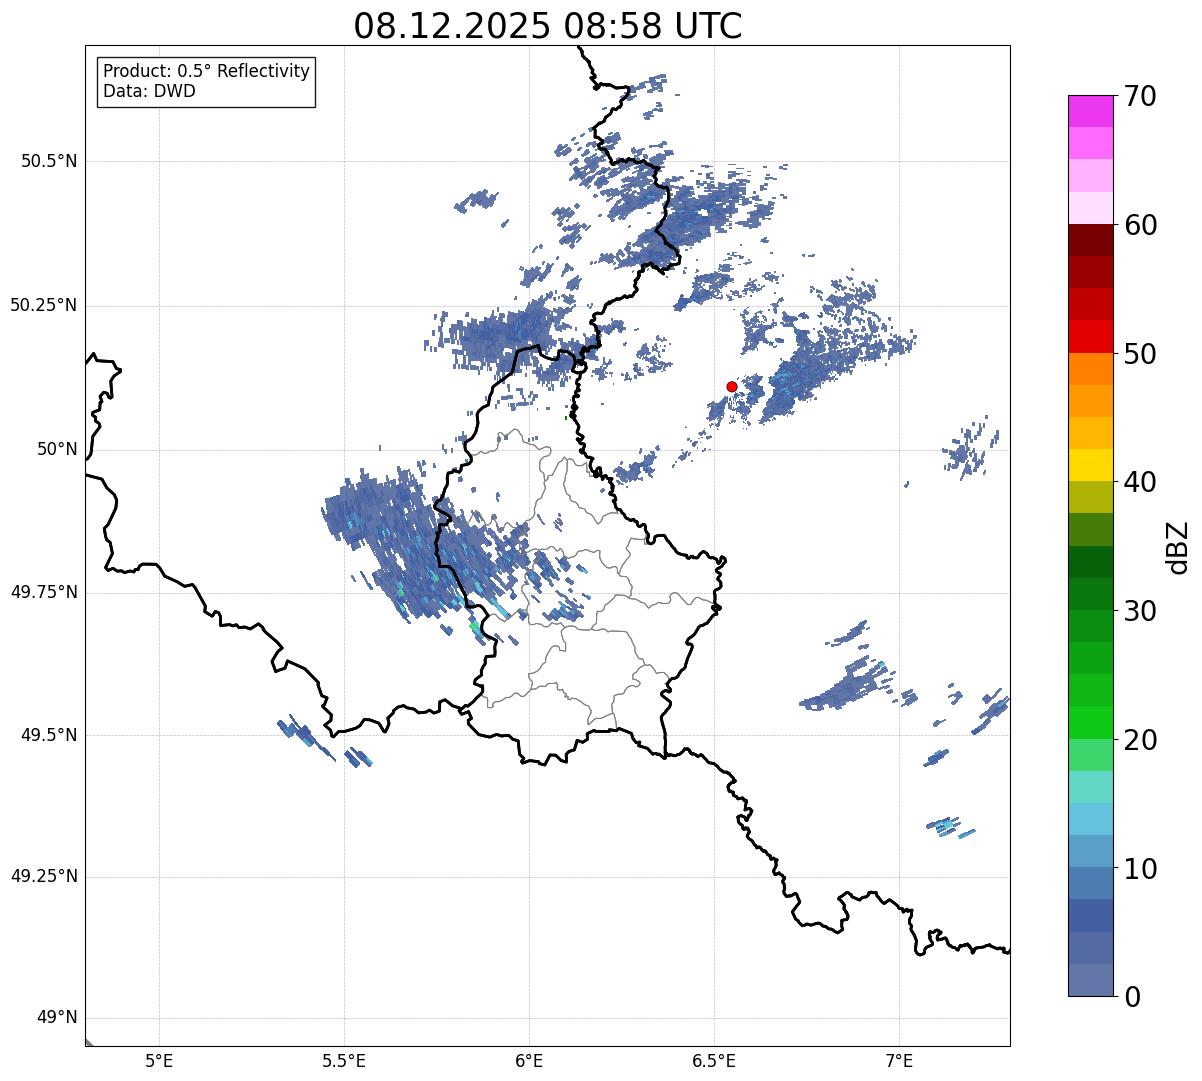The height and width of the screenshot is (1081, 1202).
Task: Click the latitude label 49.5°N
Action: click(x=49, y=735)
